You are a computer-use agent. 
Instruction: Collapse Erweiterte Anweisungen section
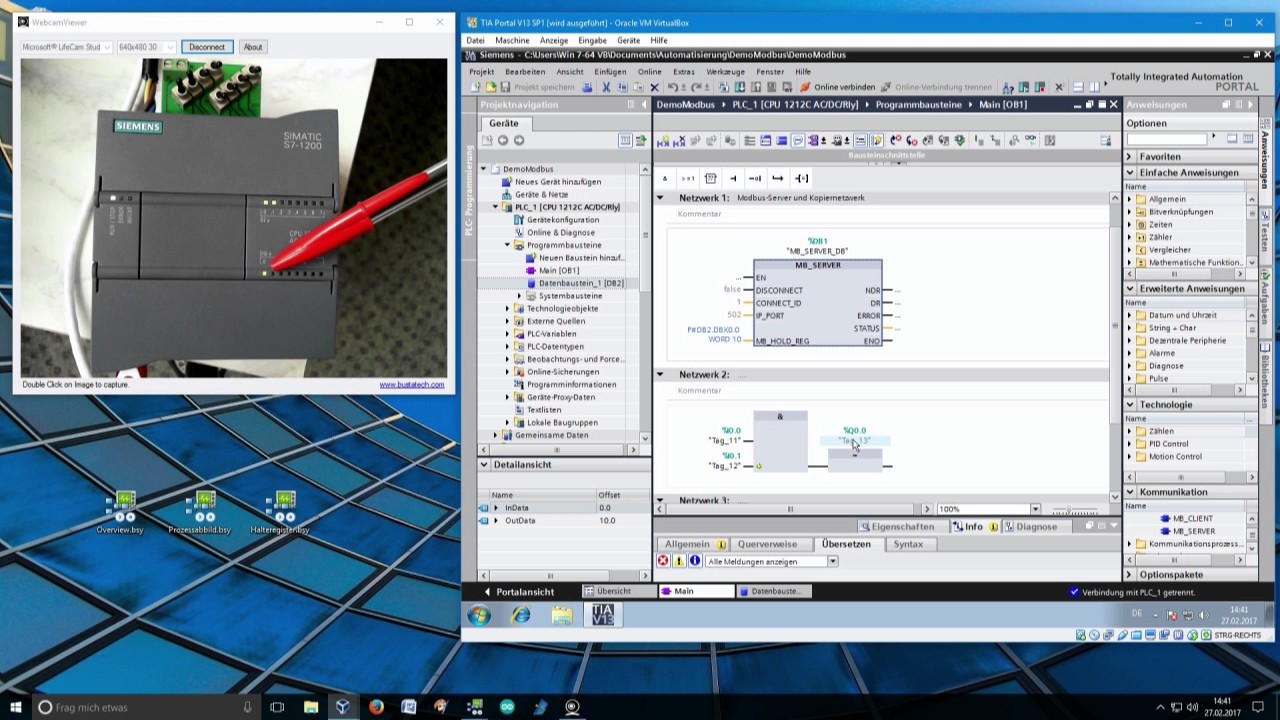1130,289
